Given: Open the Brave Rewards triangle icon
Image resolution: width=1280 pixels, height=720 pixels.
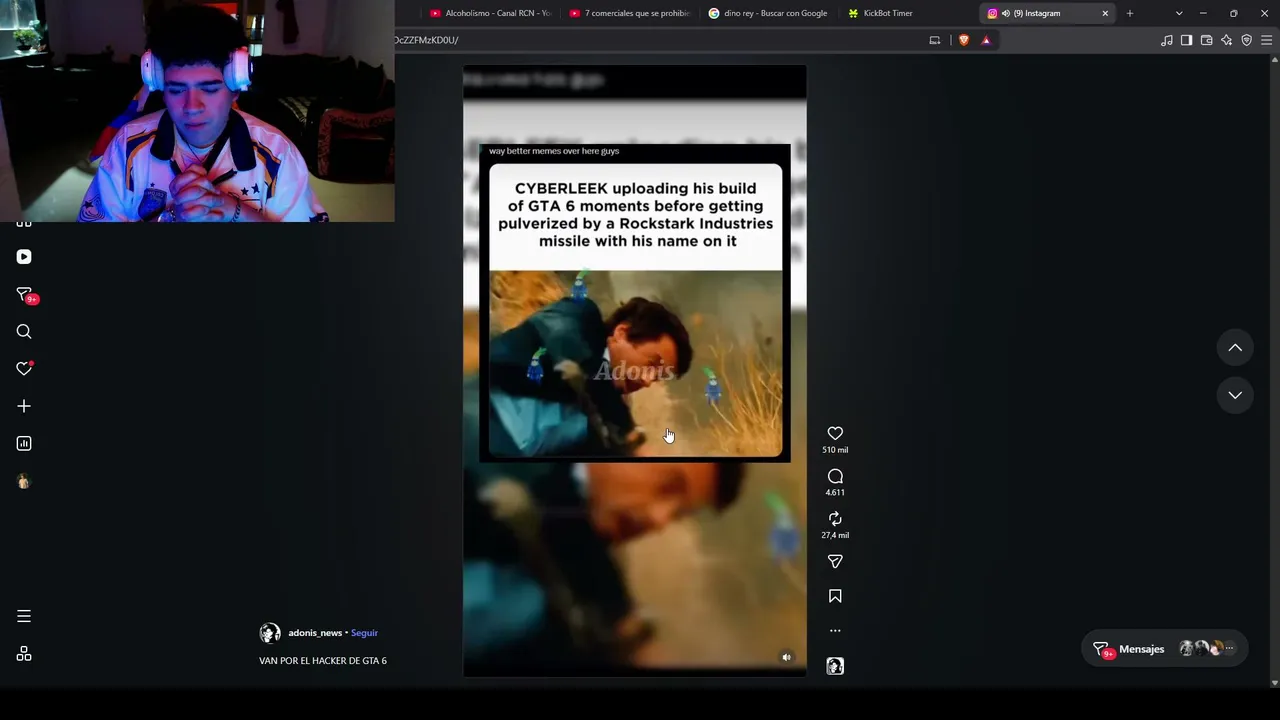Looking at the screenshot, I should tap(986, 40).
